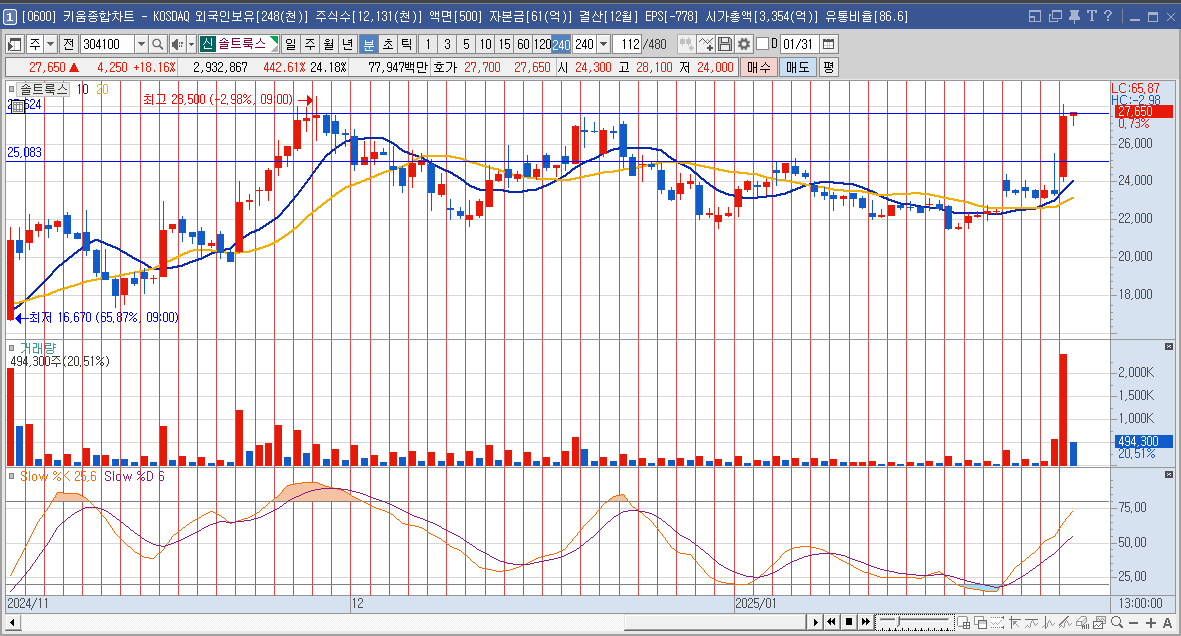Viewport: 1181px width, 636px height.
Task: Collapse the 솔트룩스 price panel marker
Action: [11, 89]
